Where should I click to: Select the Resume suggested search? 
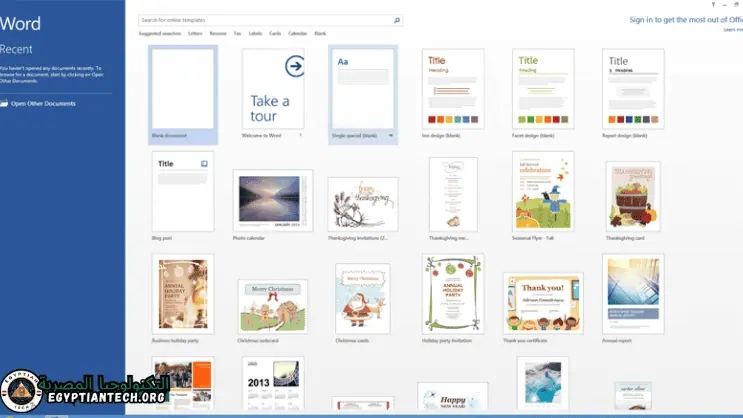tap(217, 34)
